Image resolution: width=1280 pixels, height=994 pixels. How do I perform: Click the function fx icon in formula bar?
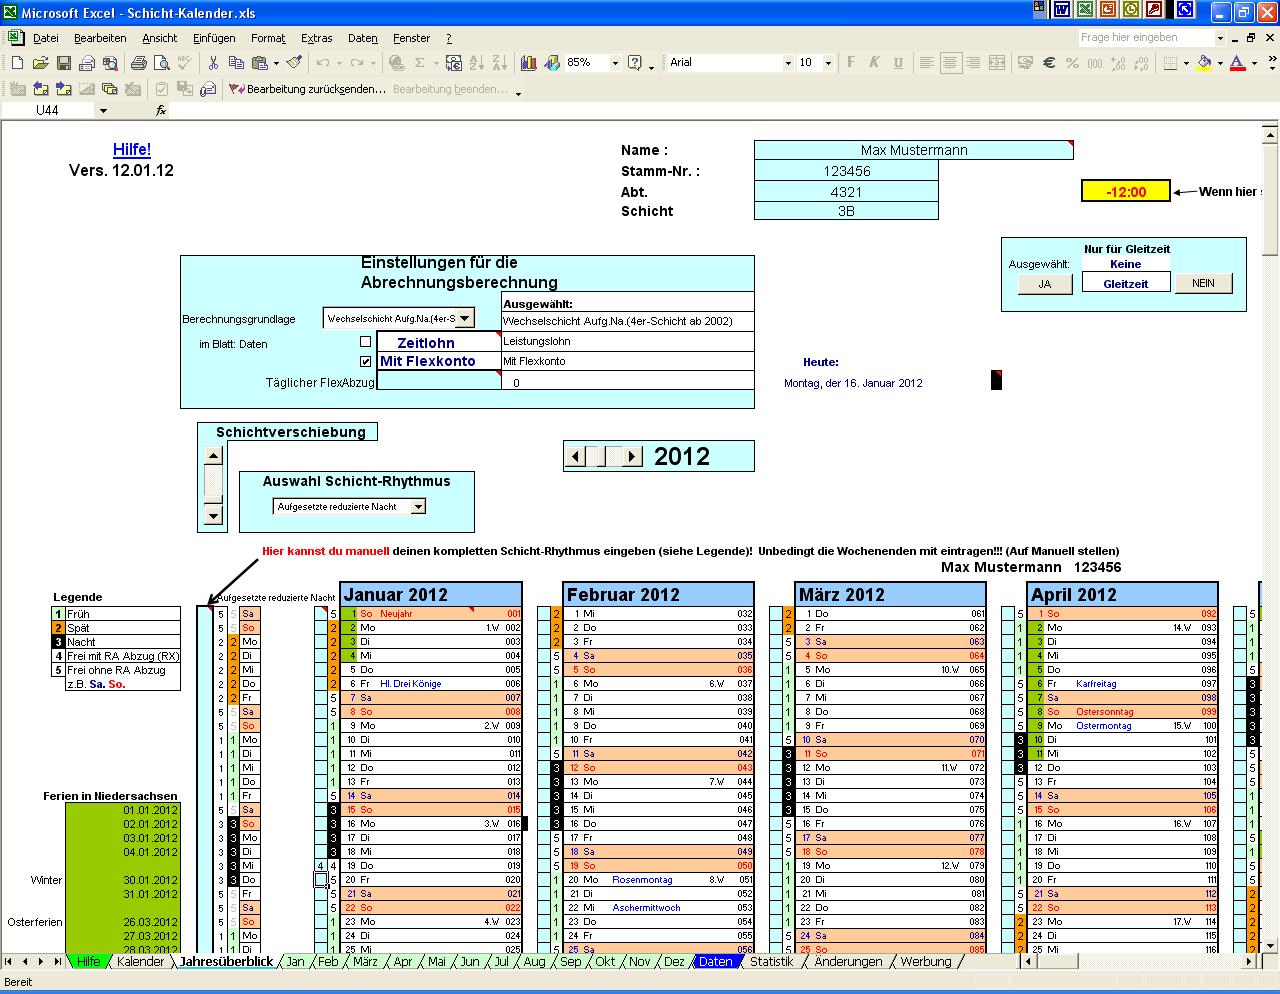160,110
